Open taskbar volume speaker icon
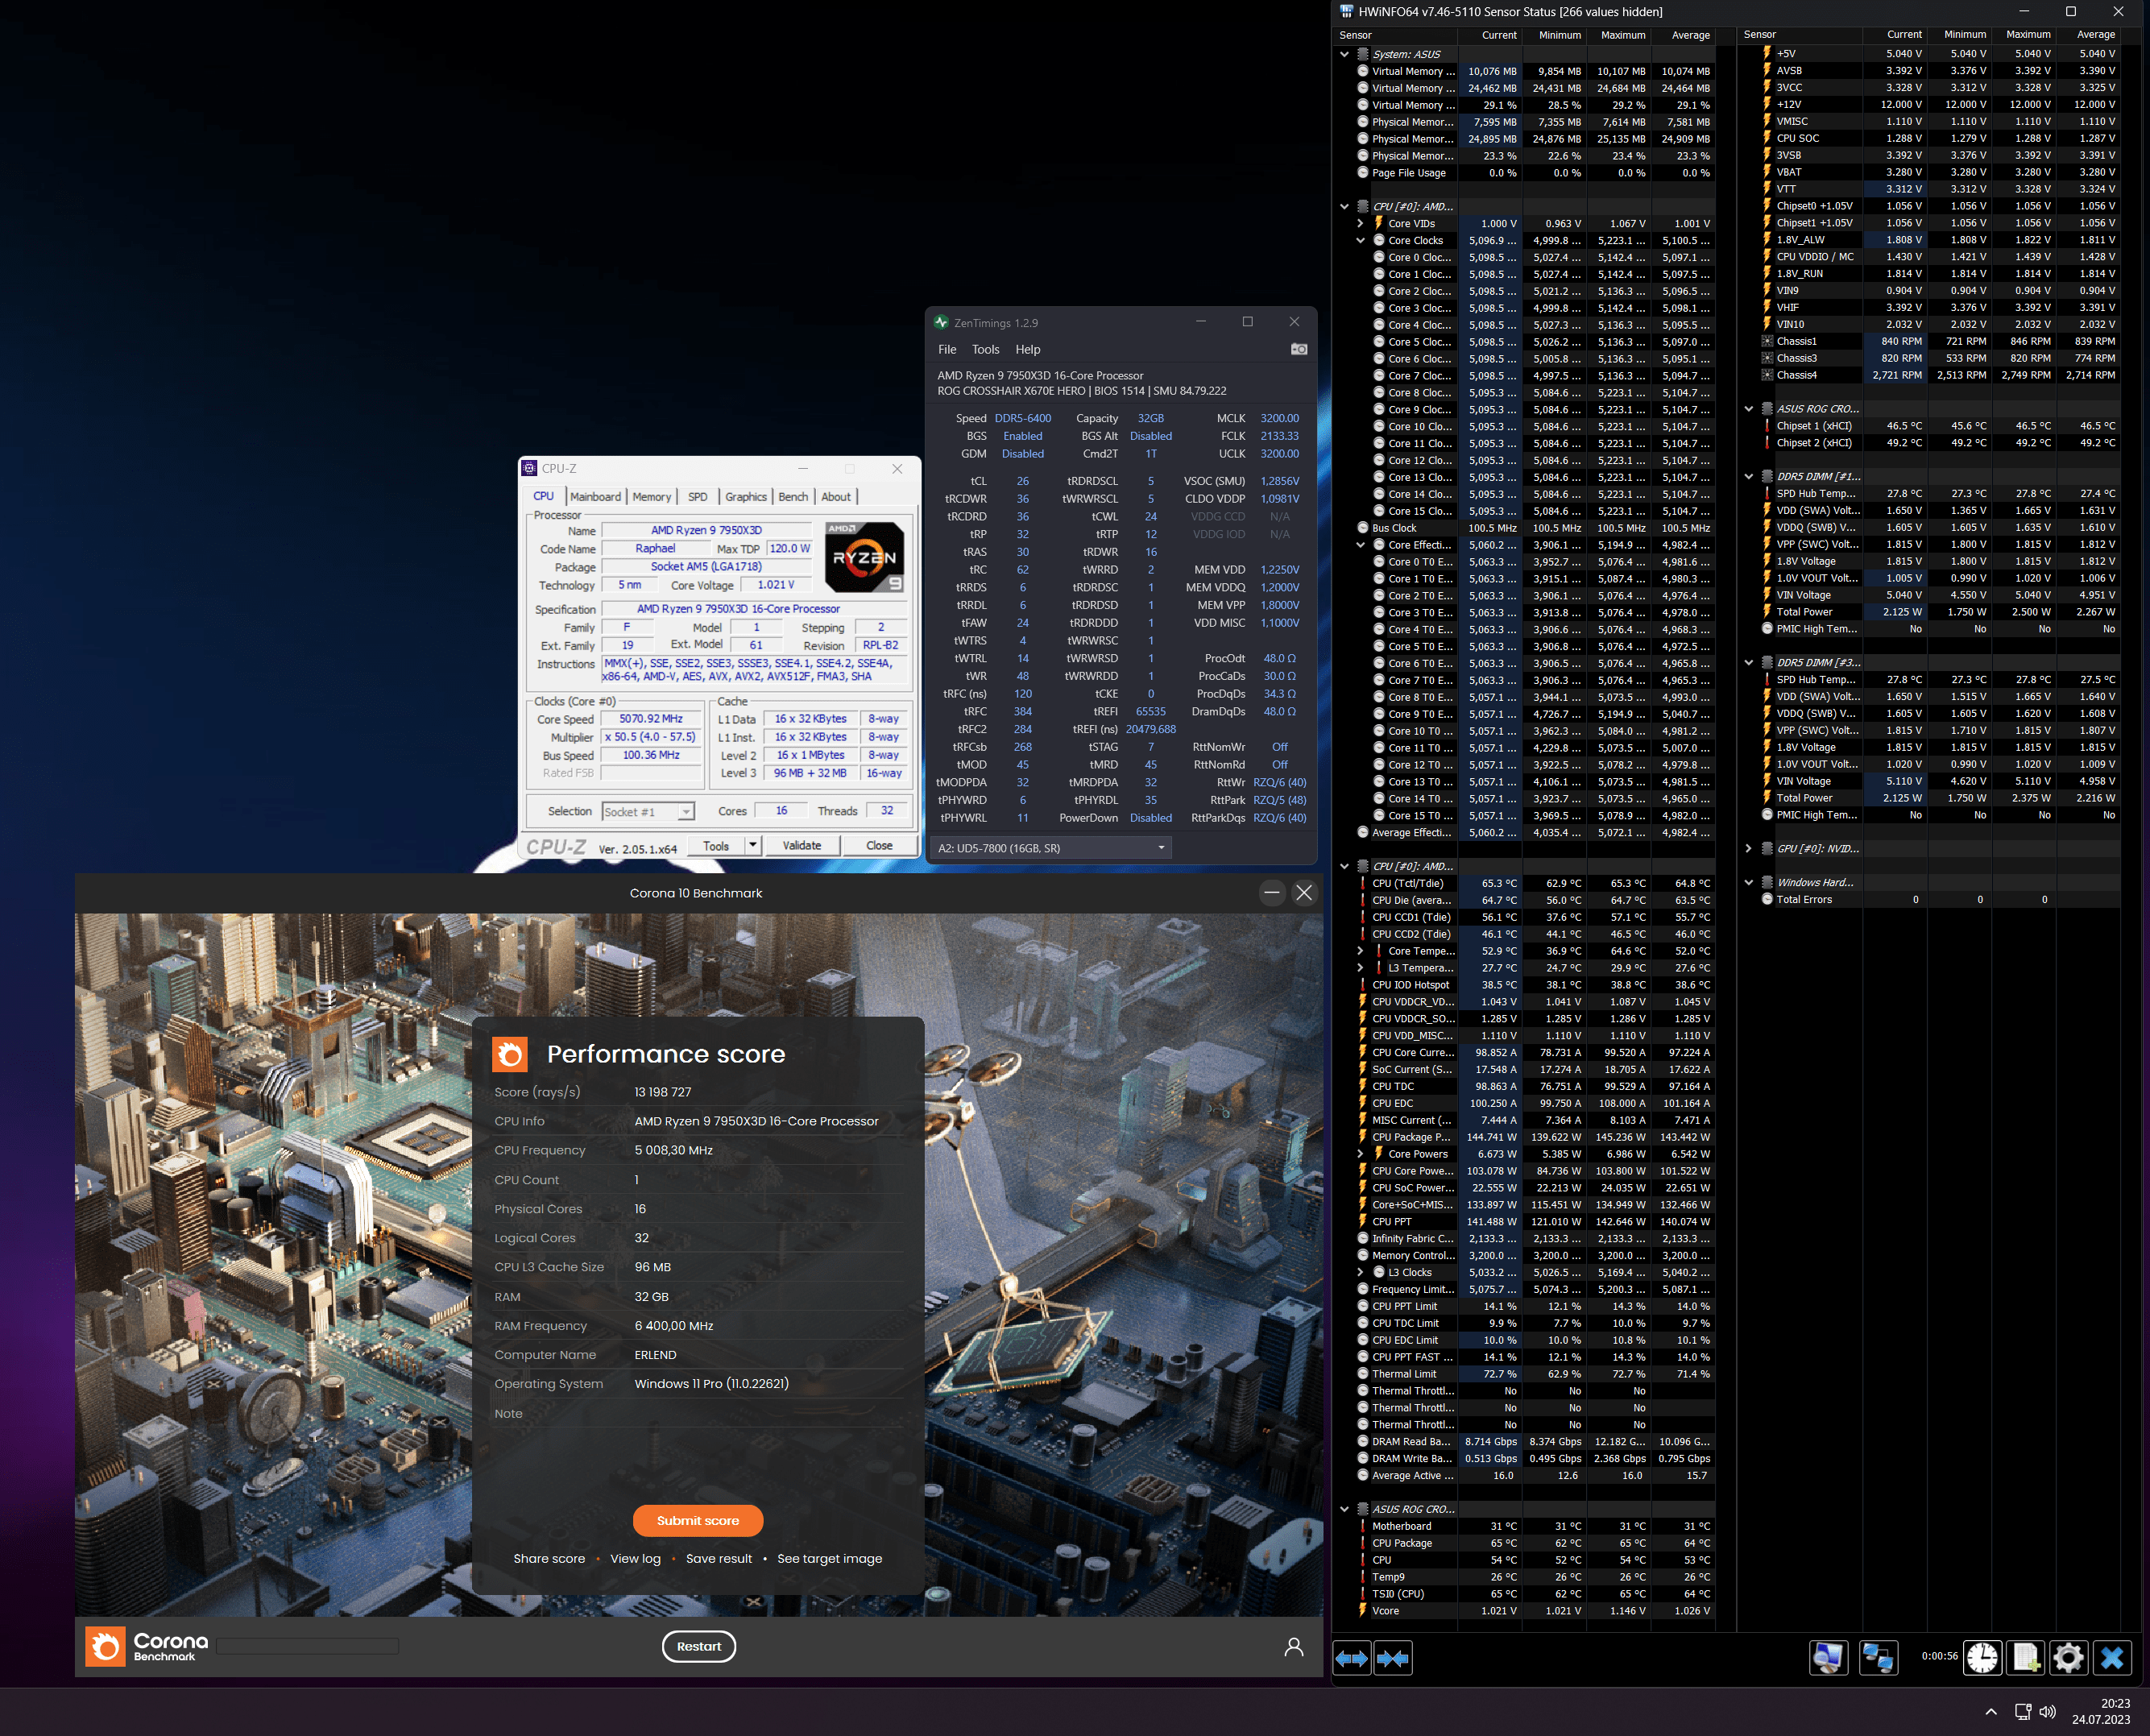 tap(2048, 1711)
